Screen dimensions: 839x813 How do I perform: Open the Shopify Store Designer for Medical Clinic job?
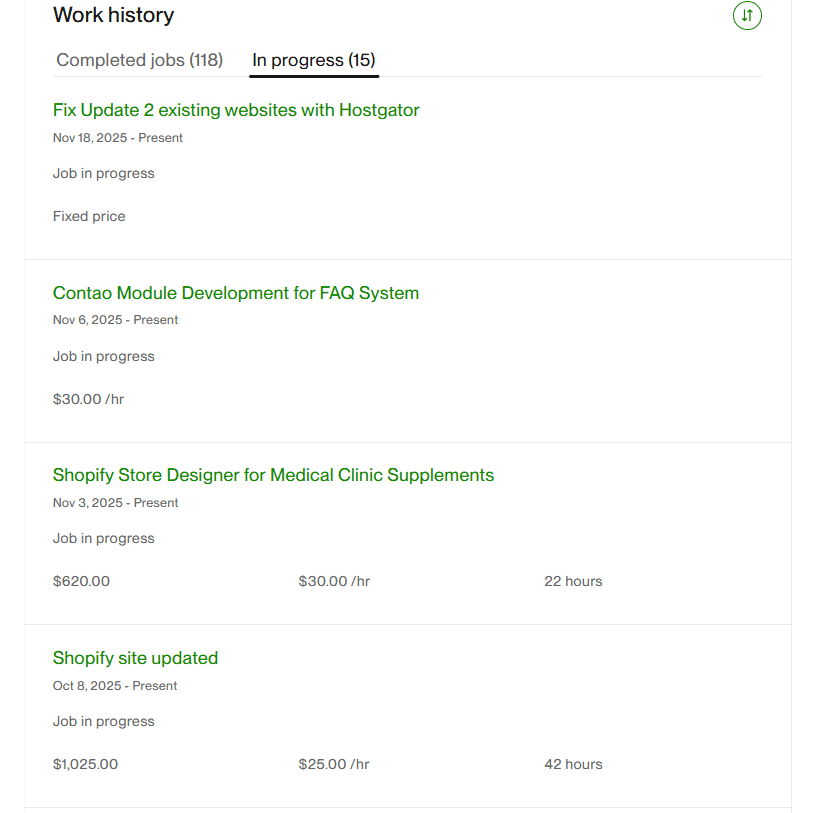[x=273, y=475]
